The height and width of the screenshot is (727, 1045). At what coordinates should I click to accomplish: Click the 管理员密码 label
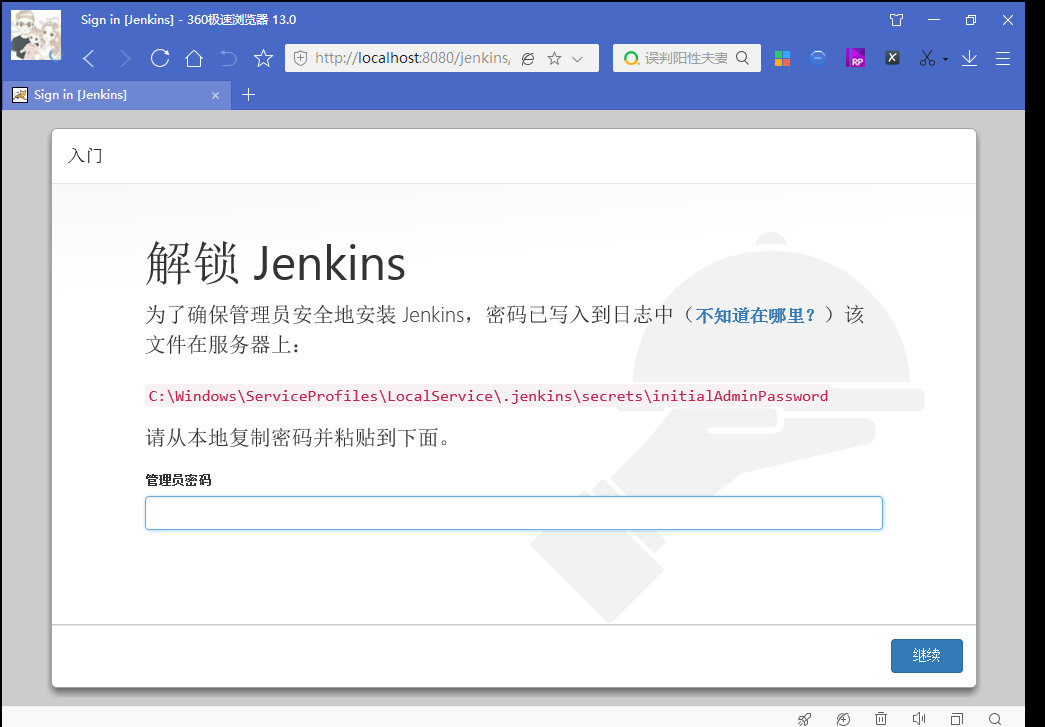179,480
